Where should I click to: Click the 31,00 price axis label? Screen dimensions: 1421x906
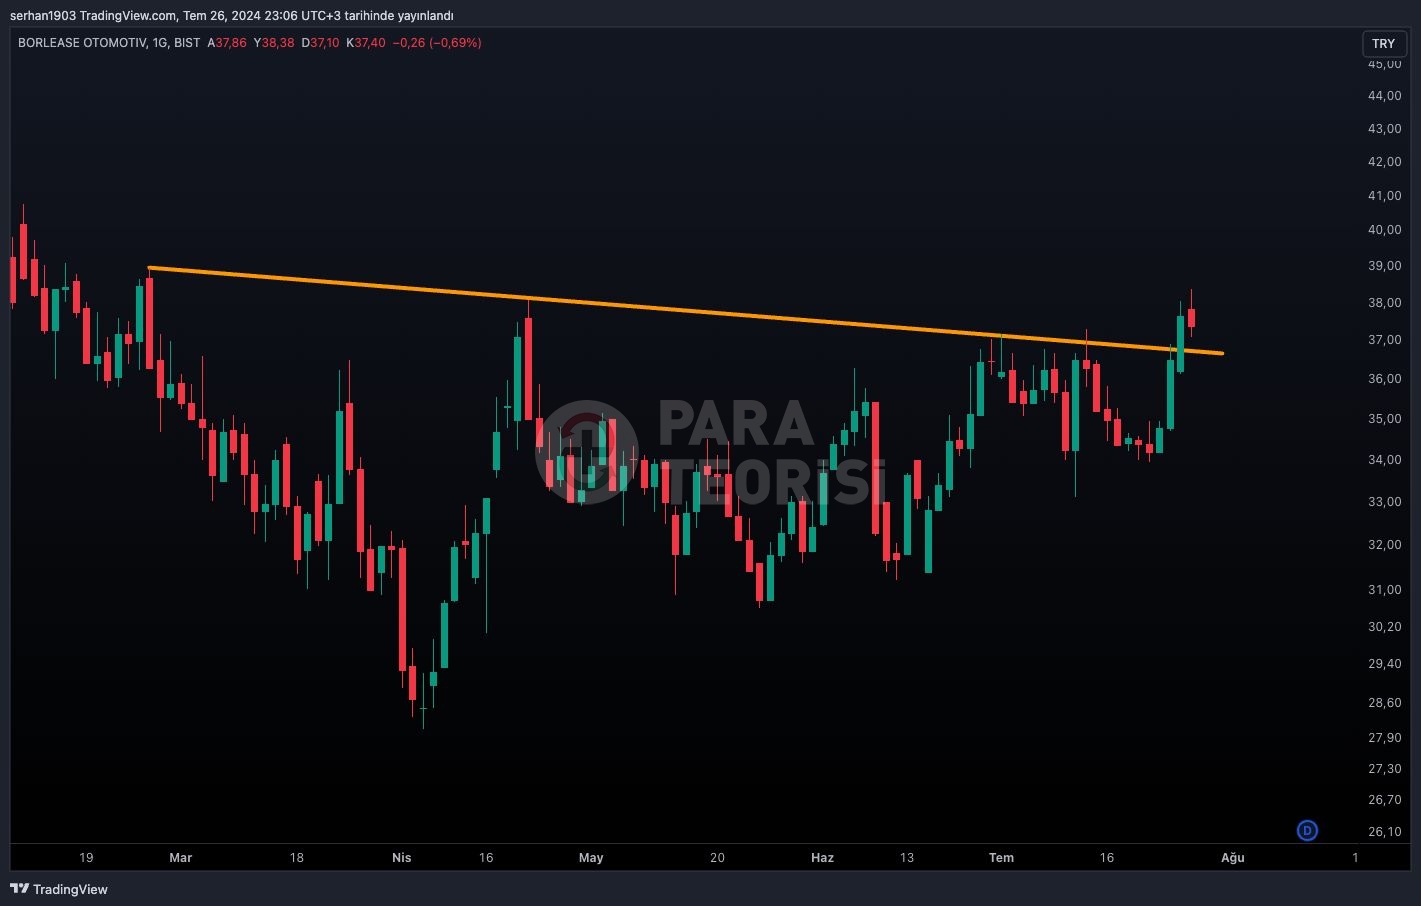pos(1384,590)
